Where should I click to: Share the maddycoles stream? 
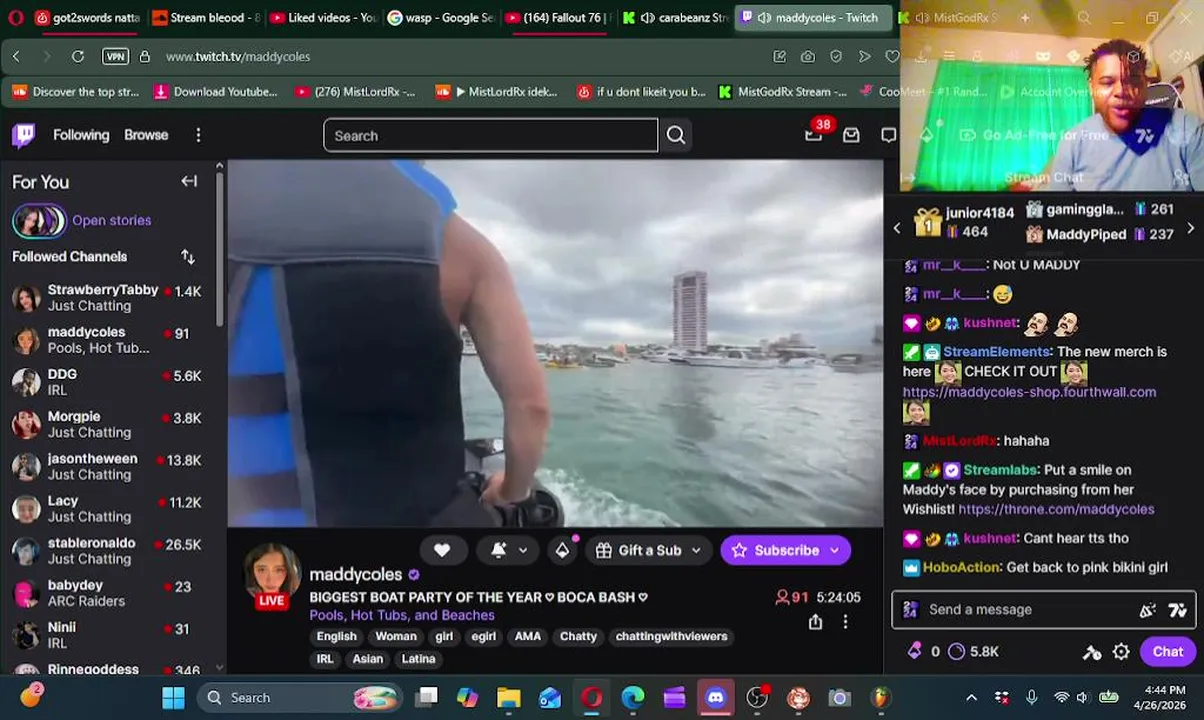tap(815, 622)
